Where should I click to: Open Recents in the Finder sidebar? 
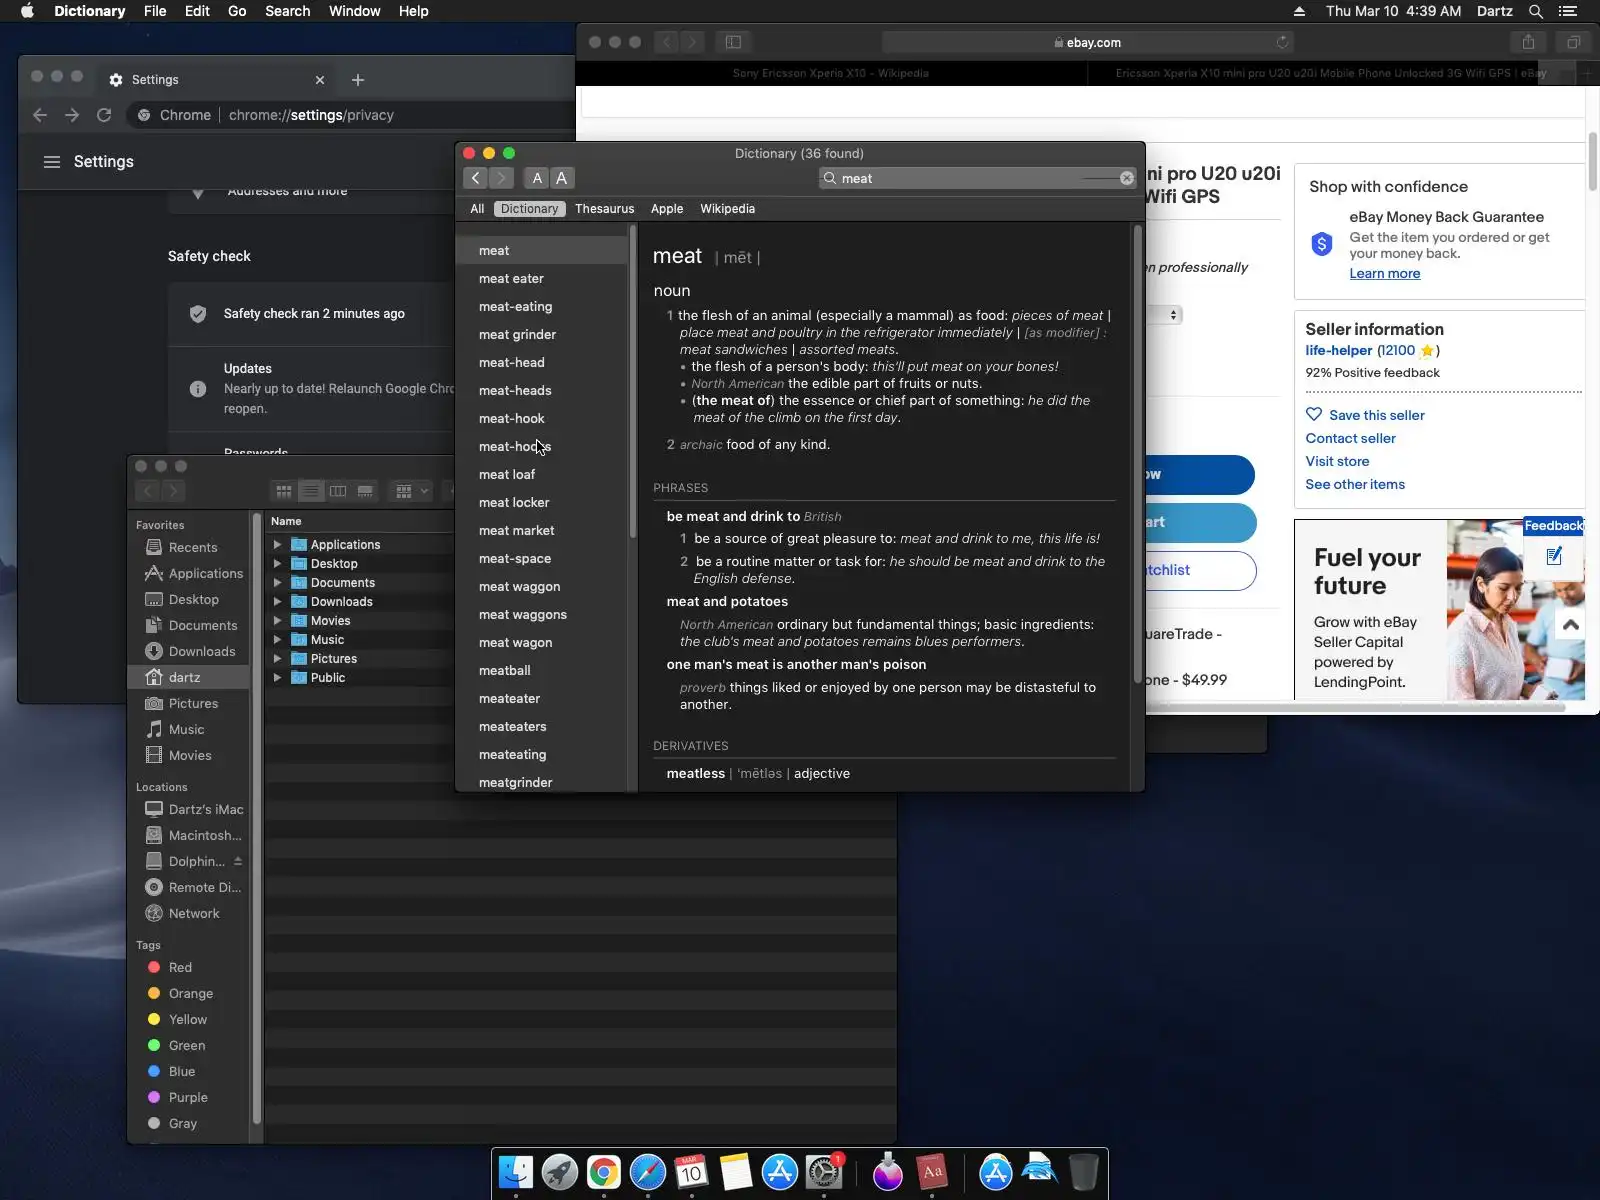190,547
